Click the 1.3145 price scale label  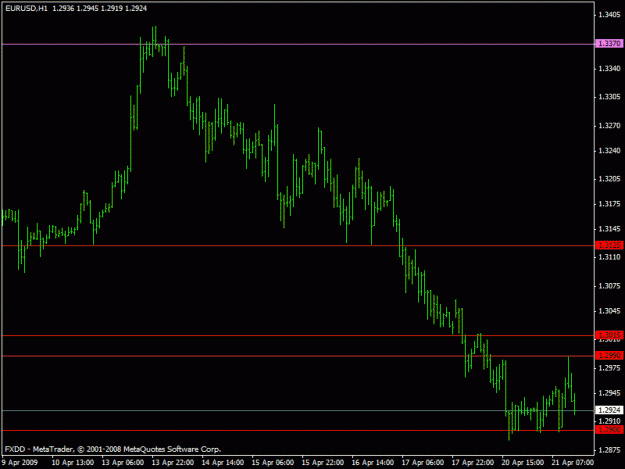pos(609,229)
